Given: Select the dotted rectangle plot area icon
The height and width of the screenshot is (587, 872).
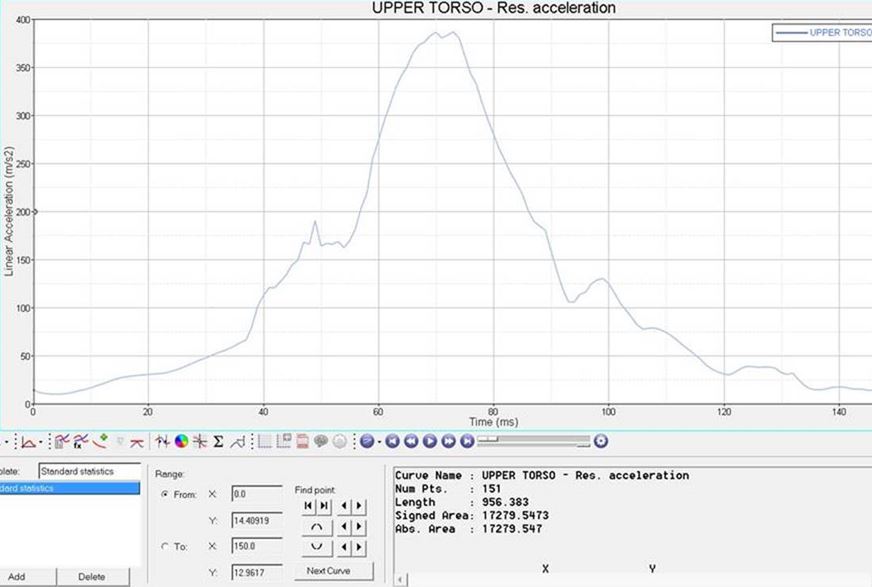Looking at the screenshot, I should pyautogui.click(x=265, y=442).
